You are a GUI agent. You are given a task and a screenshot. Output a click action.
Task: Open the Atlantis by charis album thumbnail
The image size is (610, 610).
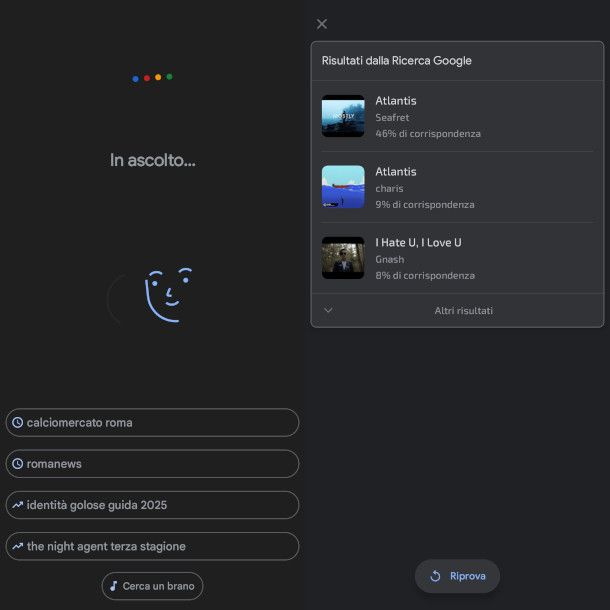point(343,187)
